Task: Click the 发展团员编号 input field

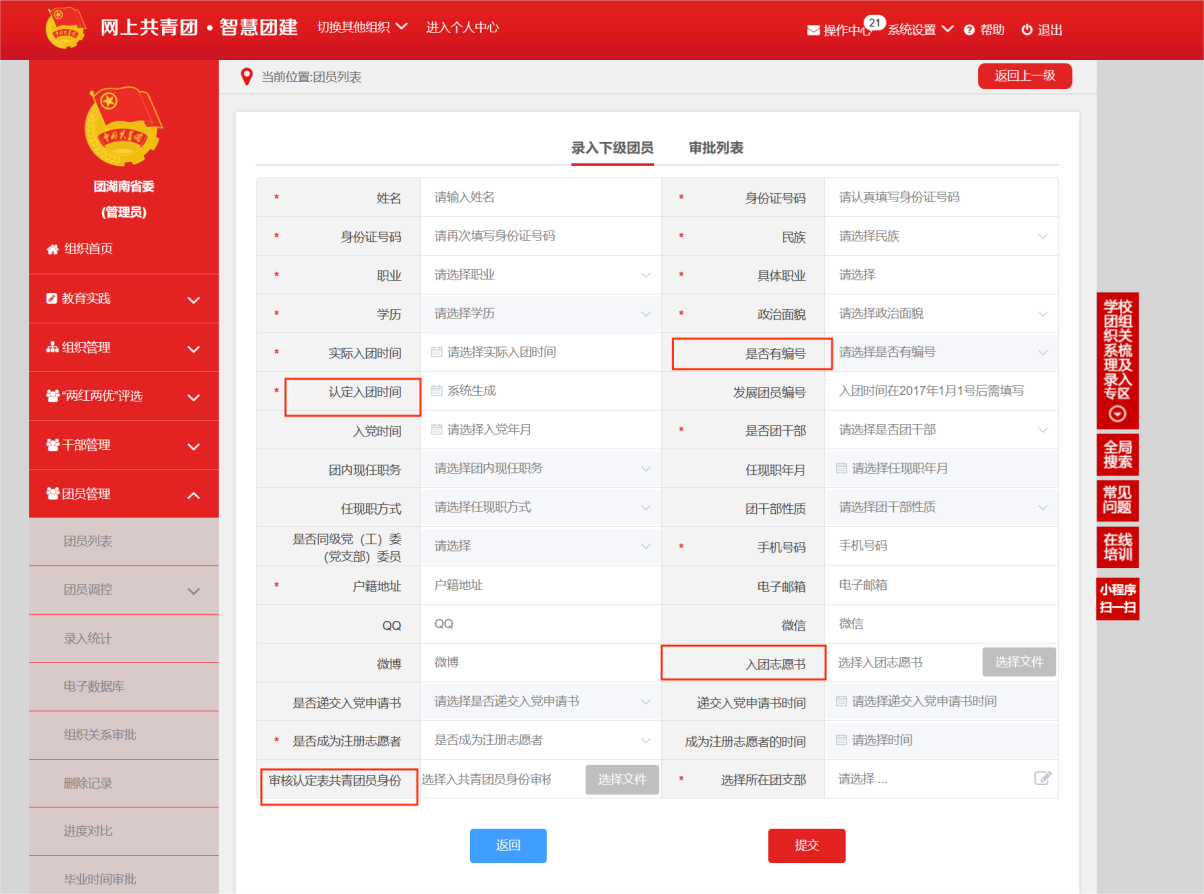Action: 941,391
